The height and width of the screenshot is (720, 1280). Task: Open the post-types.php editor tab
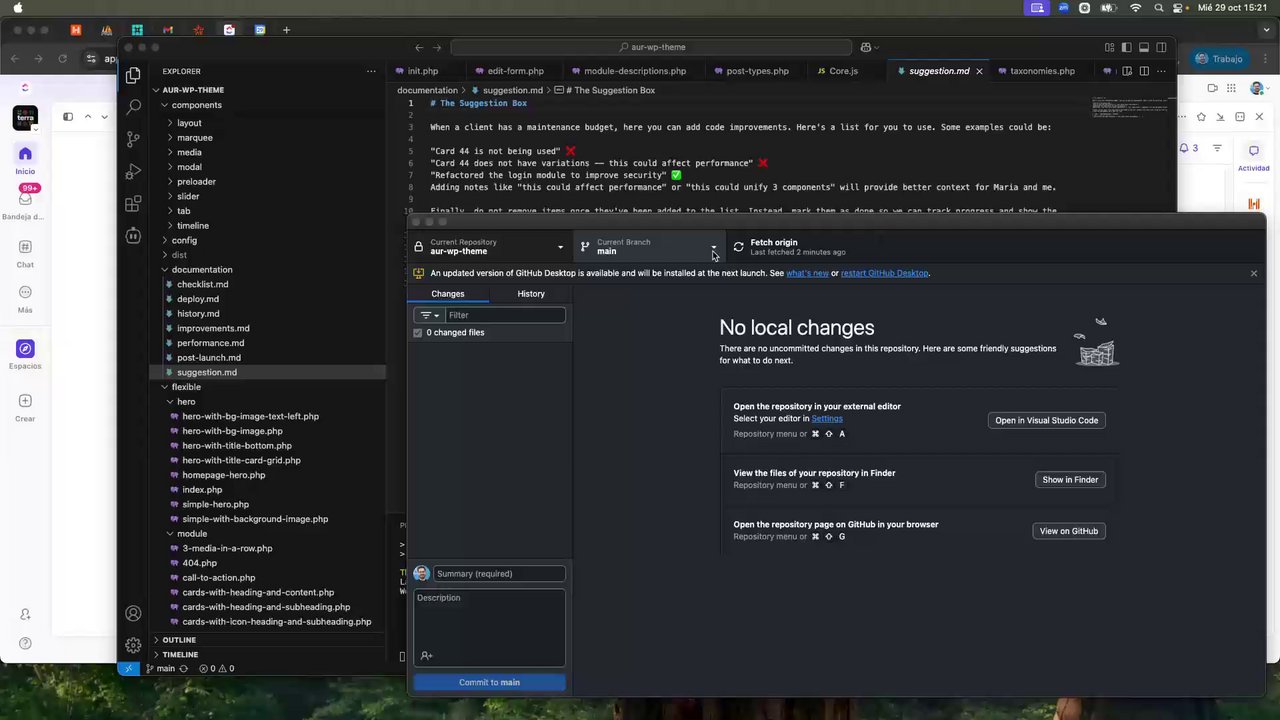(757, 71)
